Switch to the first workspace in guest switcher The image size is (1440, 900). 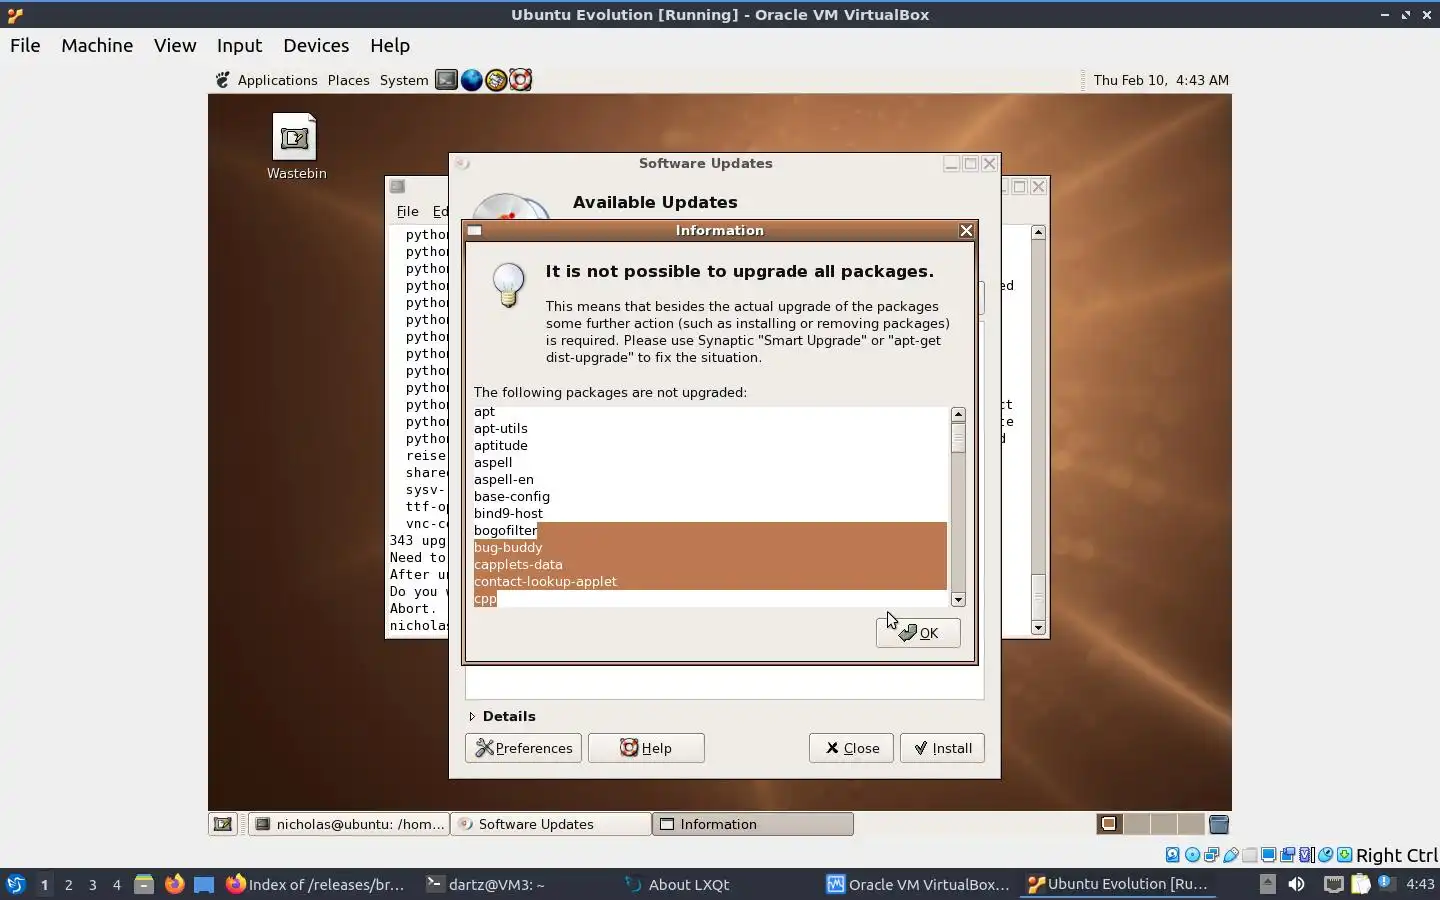tap(1109, 824)
